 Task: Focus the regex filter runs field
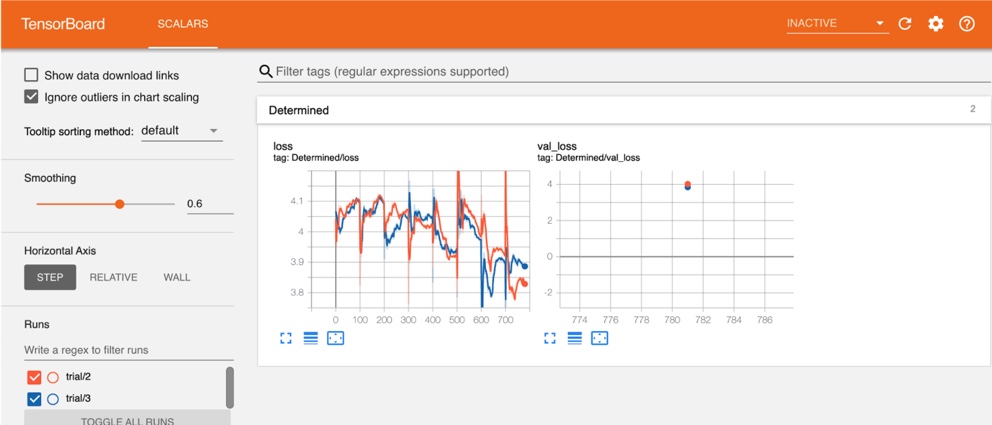point(128,350)
